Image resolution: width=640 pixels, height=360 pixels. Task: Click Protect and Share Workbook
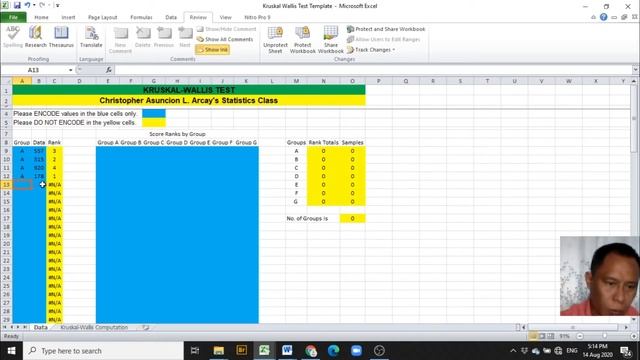coord(386,29)
